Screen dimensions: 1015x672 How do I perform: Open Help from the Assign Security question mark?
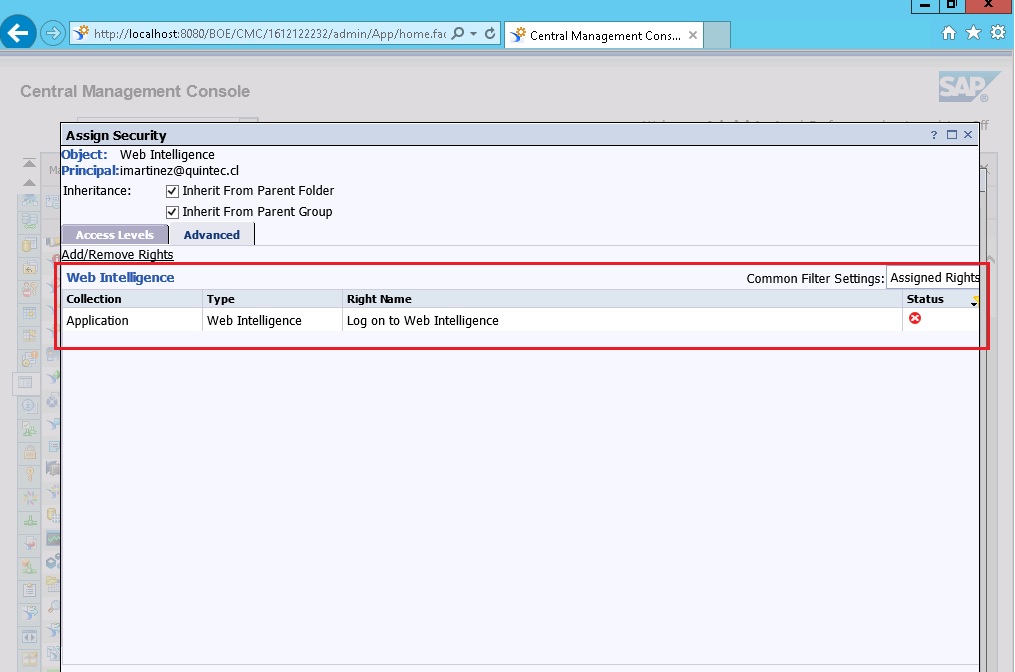pyautogui.click(x=933, y=135)
